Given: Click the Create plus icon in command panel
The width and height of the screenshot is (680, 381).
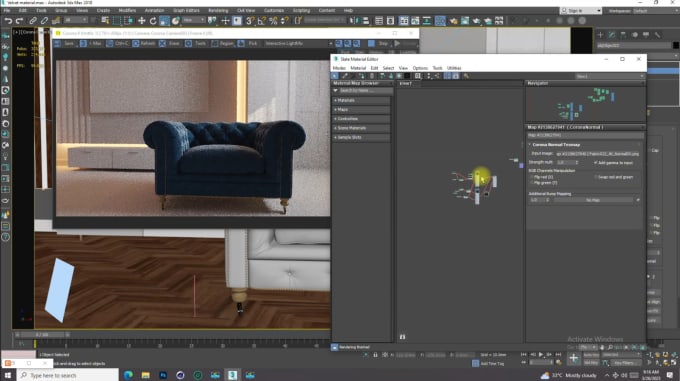Looking at the screenshot, I should tap(600, 35).
